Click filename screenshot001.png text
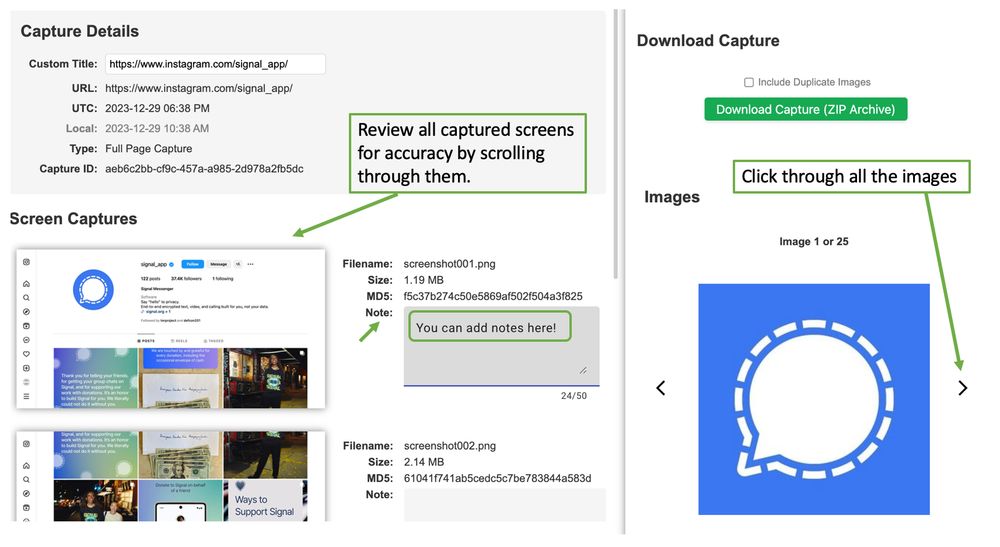Viewport: 1000px width, 547px height. pyautogui.click(x=450, y=264)
